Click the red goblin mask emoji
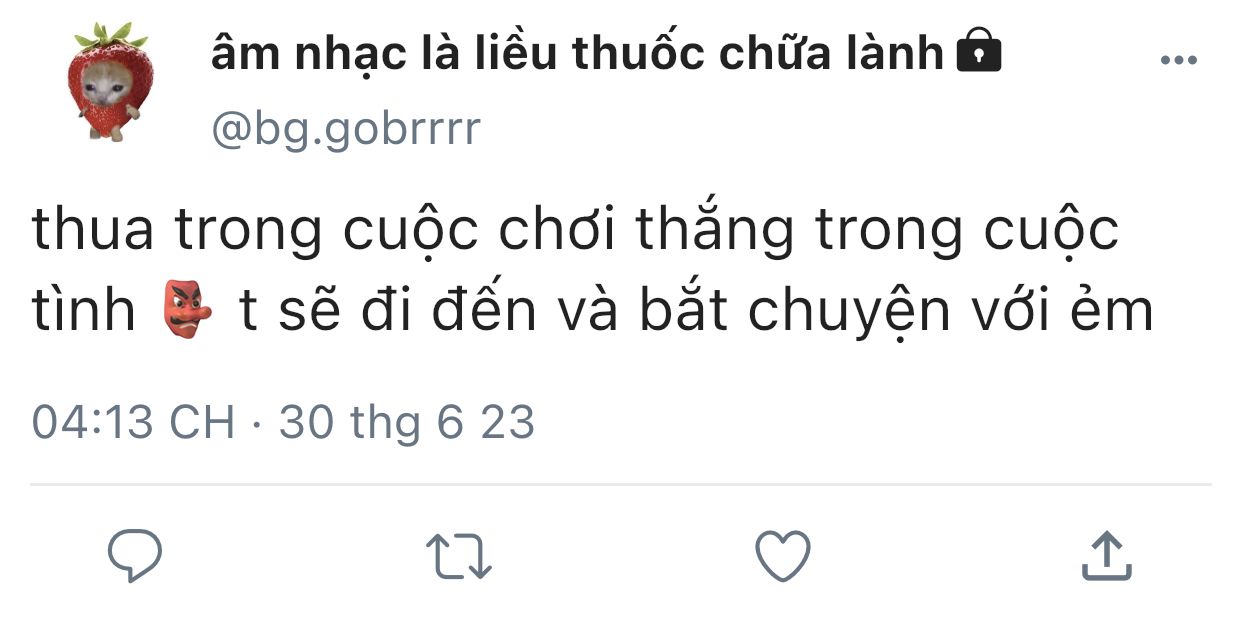This screenshot has height=623, width=1242. [187, 310]
